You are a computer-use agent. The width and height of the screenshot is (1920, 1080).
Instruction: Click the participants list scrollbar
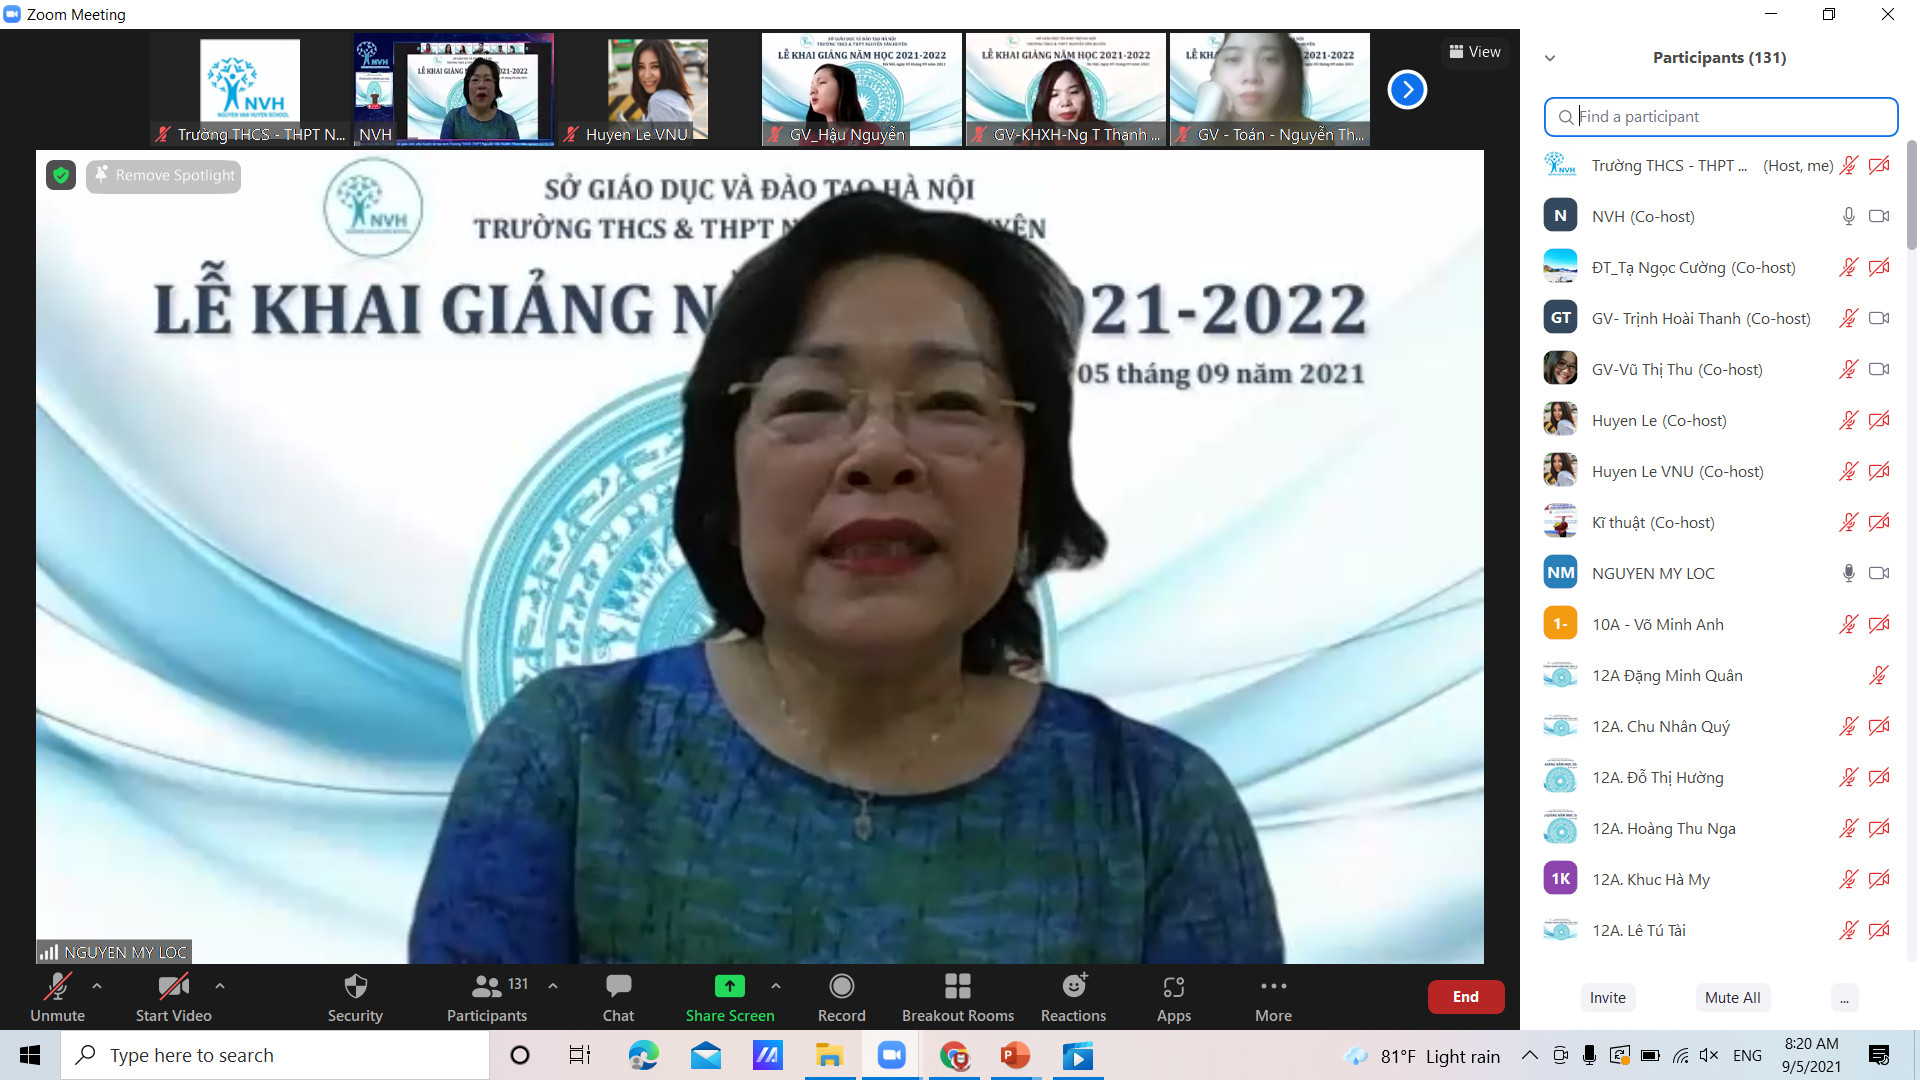1911,195
